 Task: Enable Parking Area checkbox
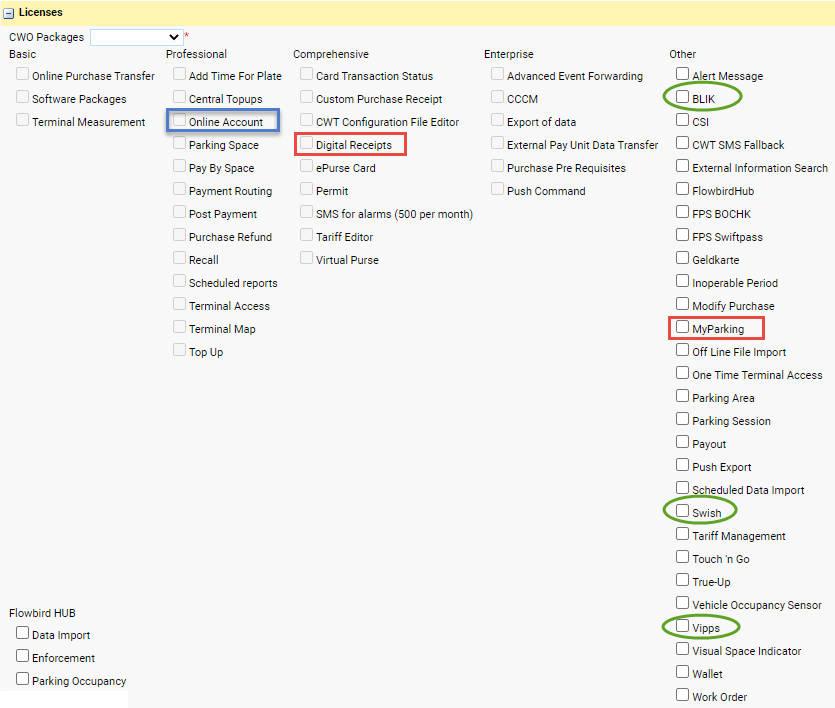click(x=682, y=396)
